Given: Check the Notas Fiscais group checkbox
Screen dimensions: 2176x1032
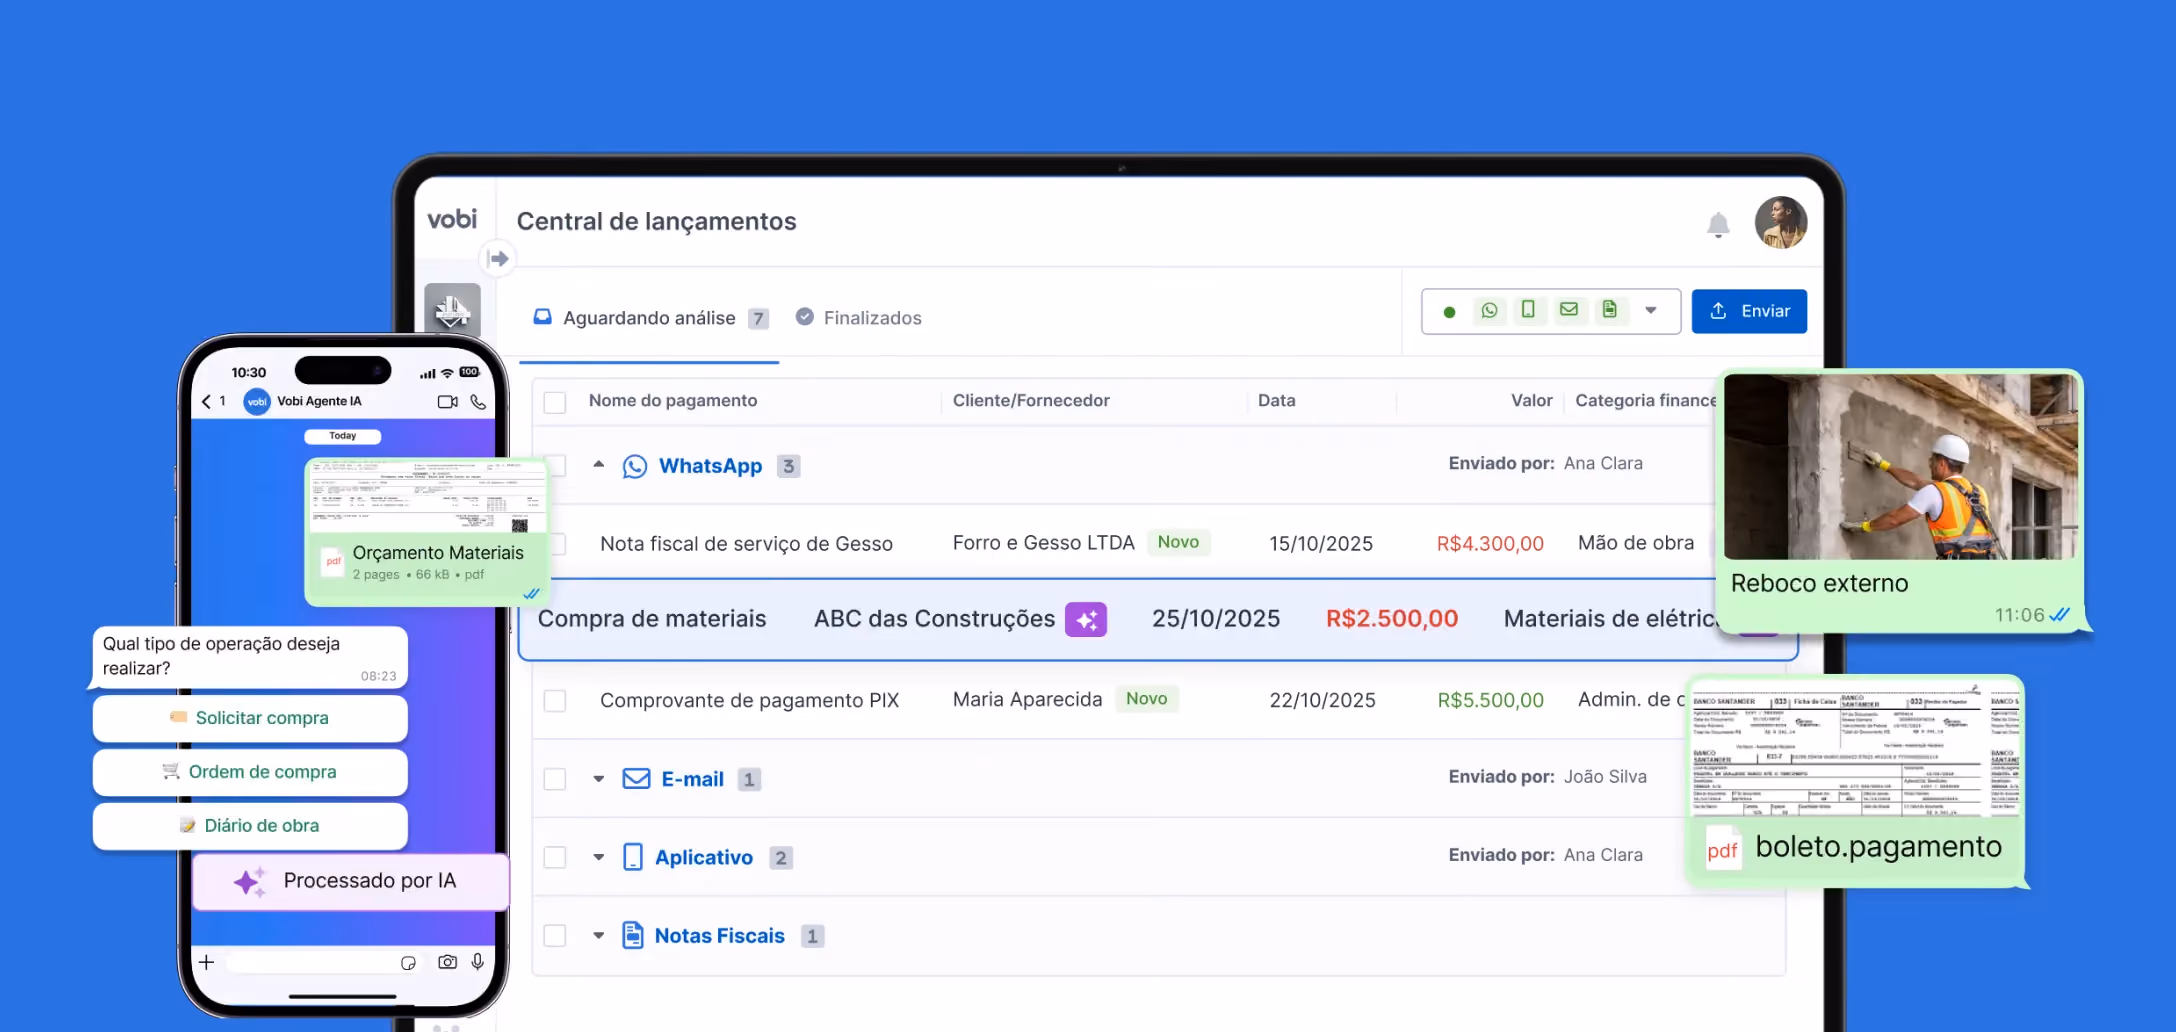Looking at the screenshot, I should (555, 935).
